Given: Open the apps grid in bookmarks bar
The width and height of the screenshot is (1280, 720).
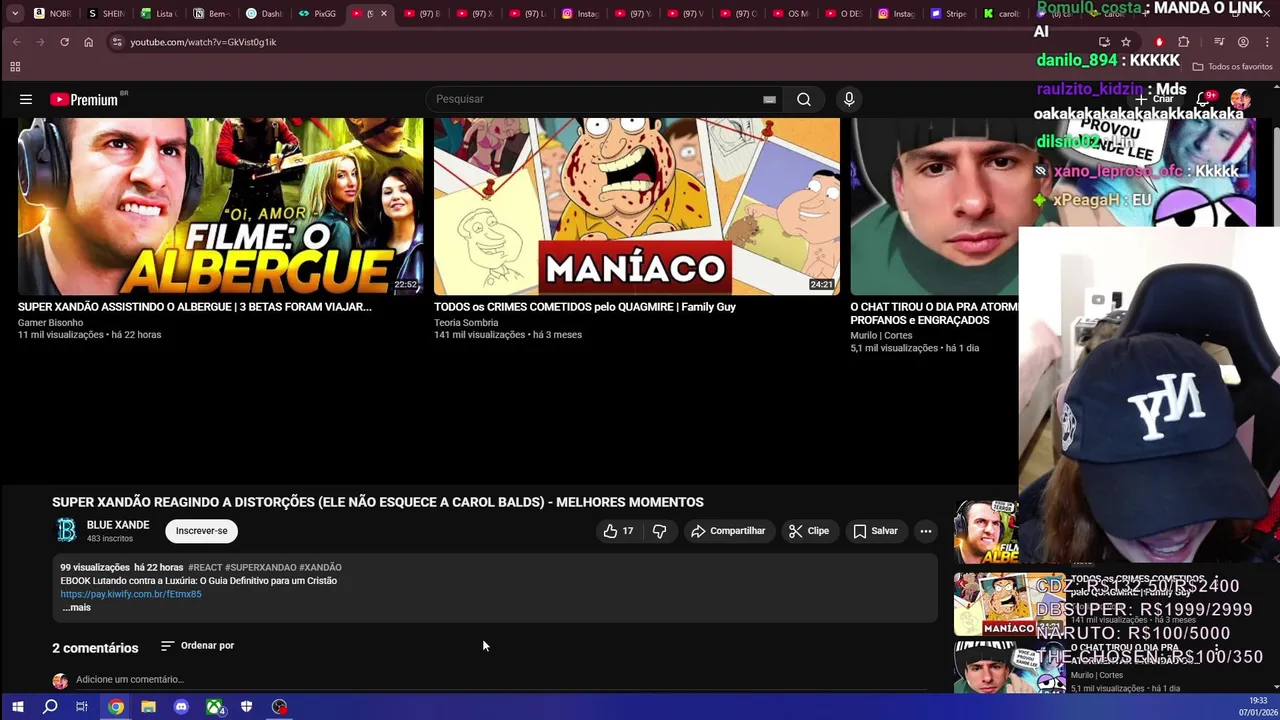Looking at the screenshot, I should click(x=15, y=67).
